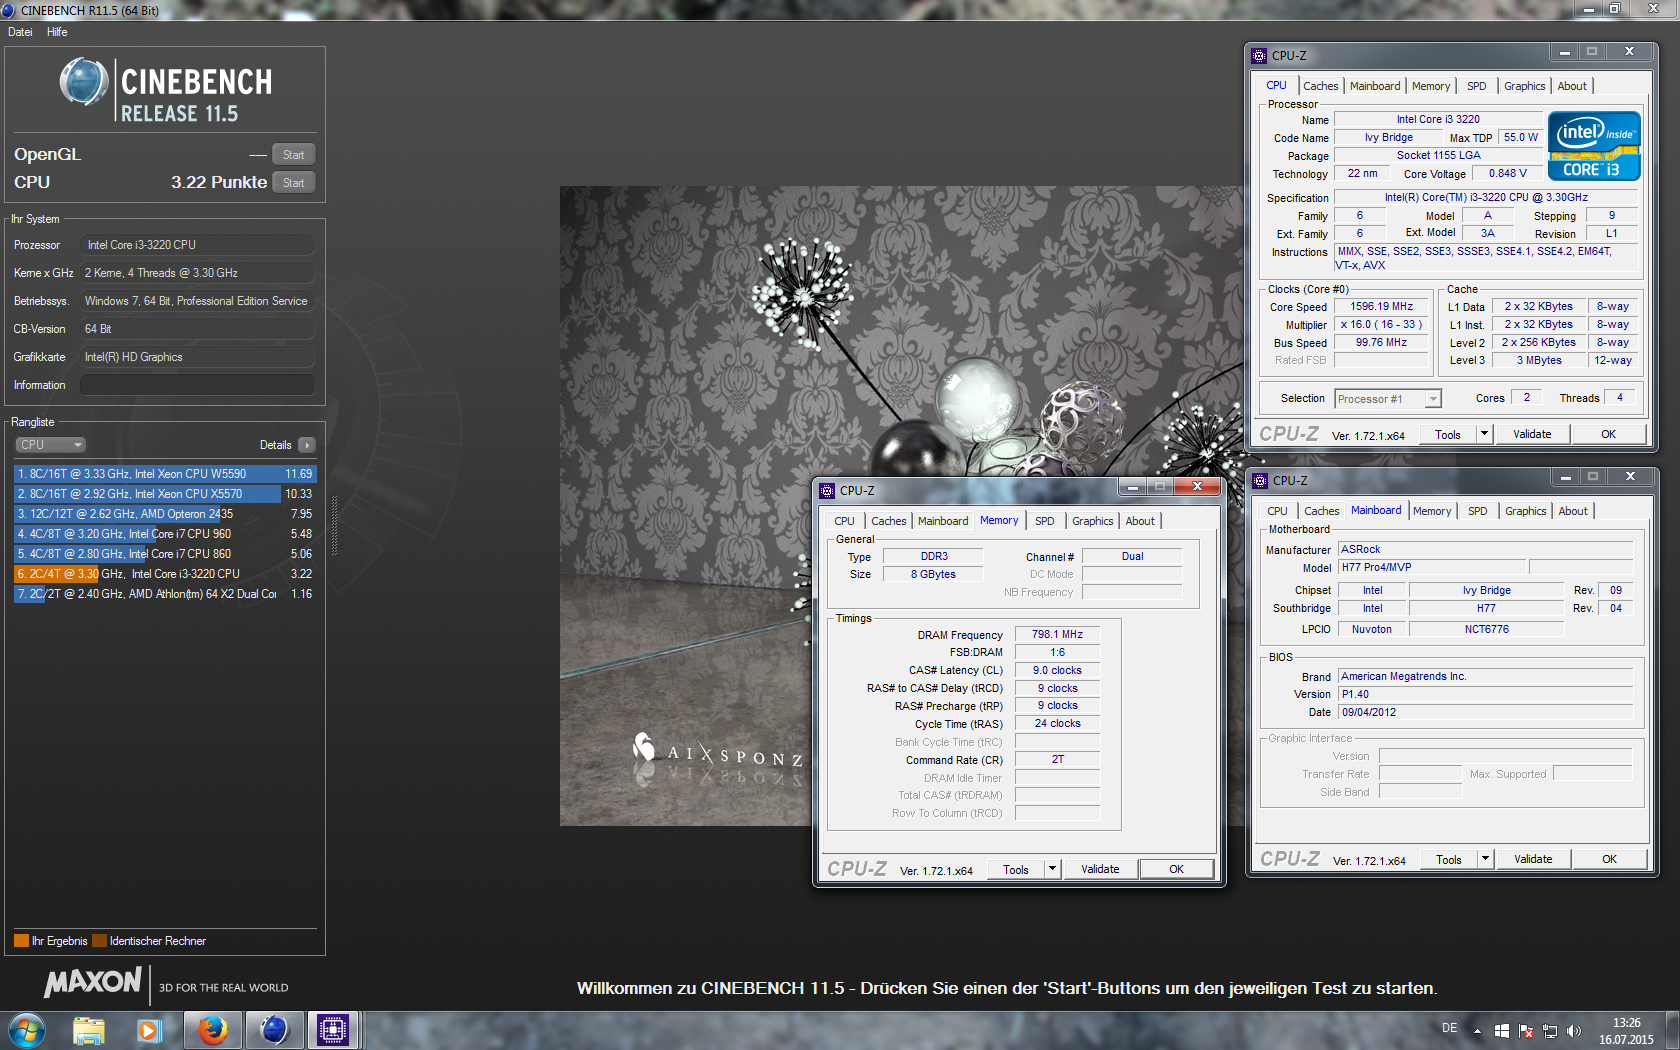
Task: Click Core Speed value 1596.19 MHz
Action: pos(1382,307)
